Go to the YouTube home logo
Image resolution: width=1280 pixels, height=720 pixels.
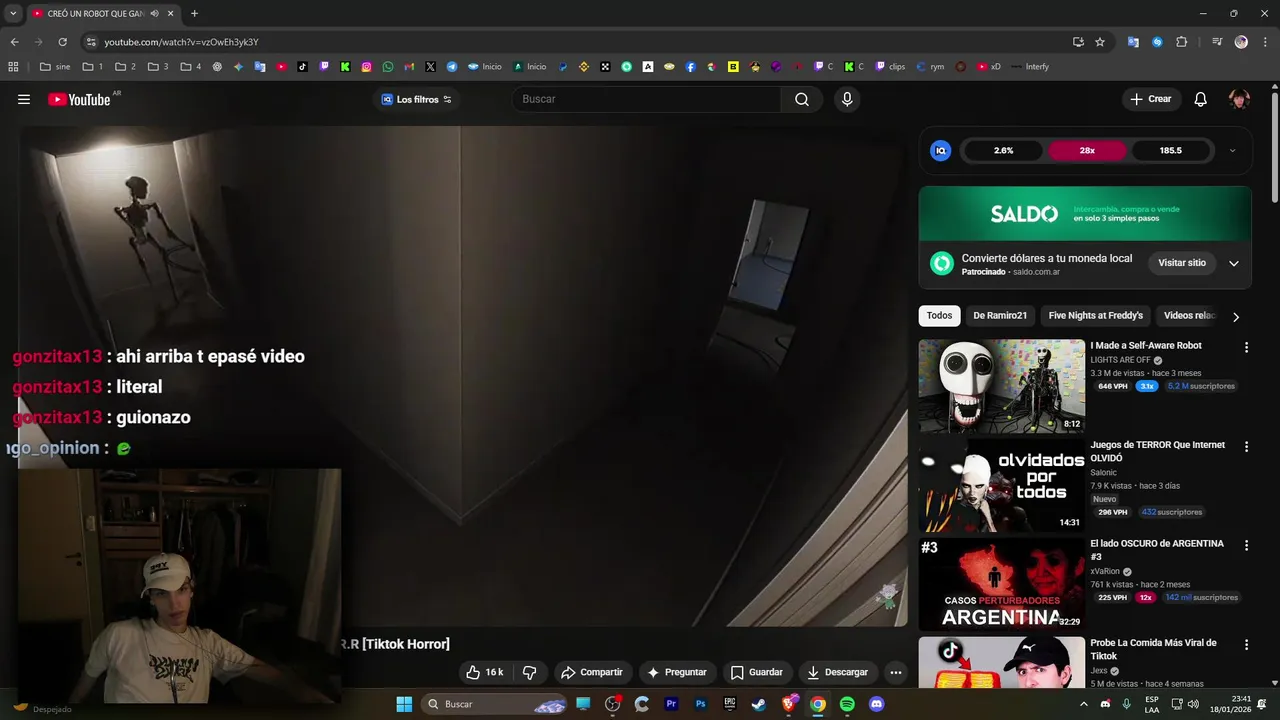[79, 99]
